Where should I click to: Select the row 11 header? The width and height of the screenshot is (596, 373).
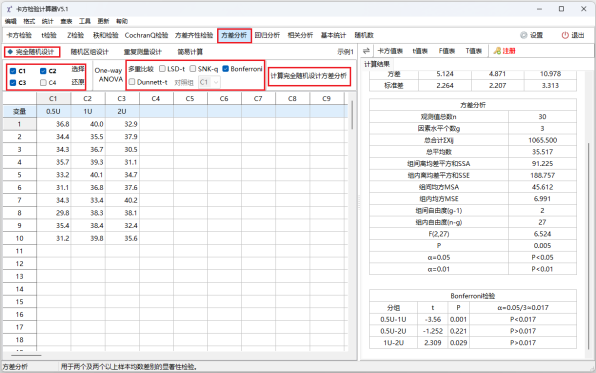click(x=19, y=251)
